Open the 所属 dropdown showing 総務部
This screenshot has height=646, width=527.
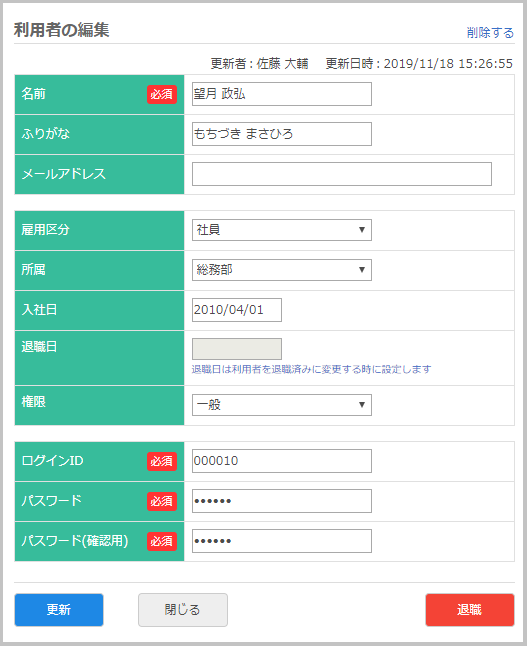[x=281, y=270]
